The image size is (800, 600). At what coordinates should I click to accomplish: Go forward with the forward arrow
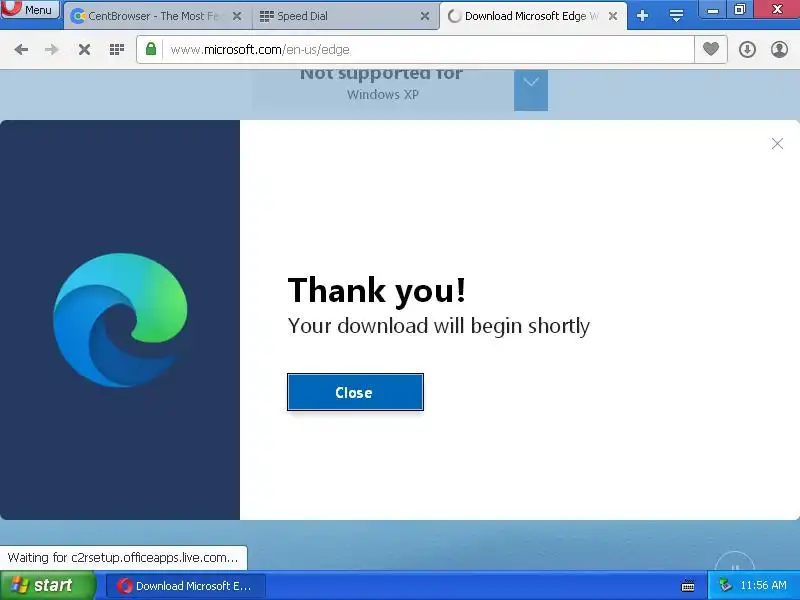coord(52,49)
